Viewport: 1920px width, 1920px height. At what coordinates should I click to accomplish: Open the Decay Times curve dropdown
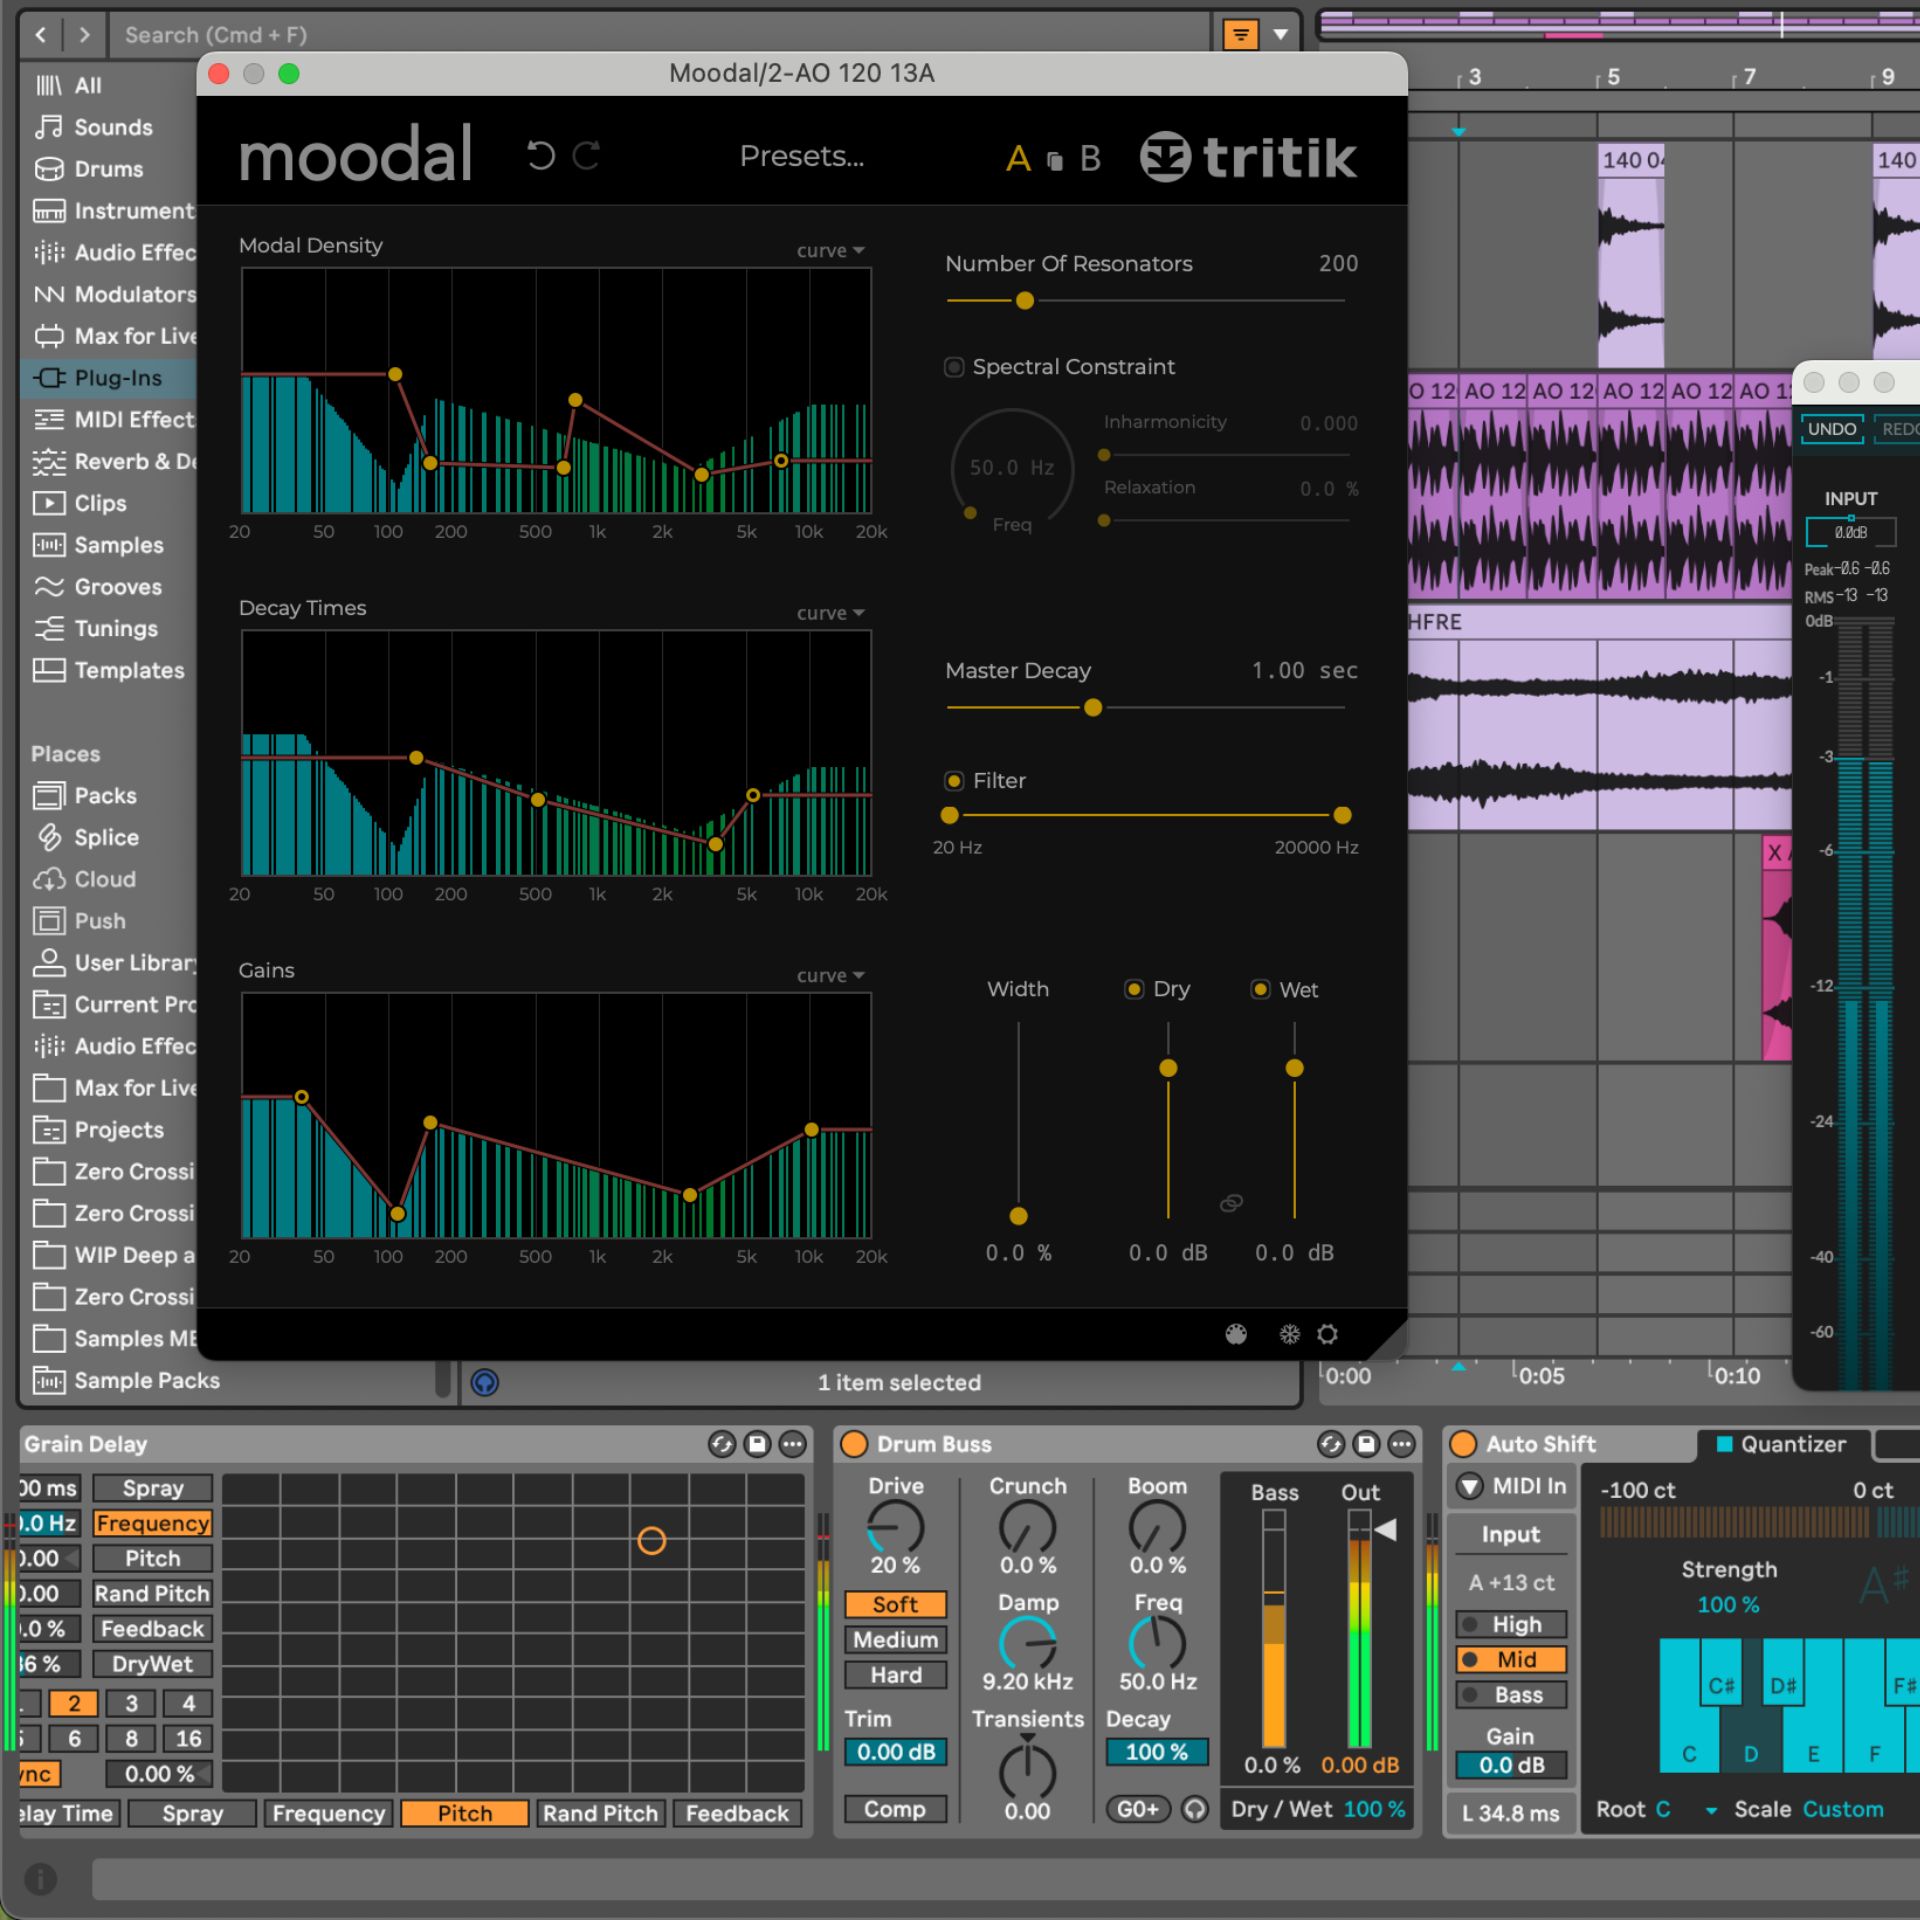point(830,613)
